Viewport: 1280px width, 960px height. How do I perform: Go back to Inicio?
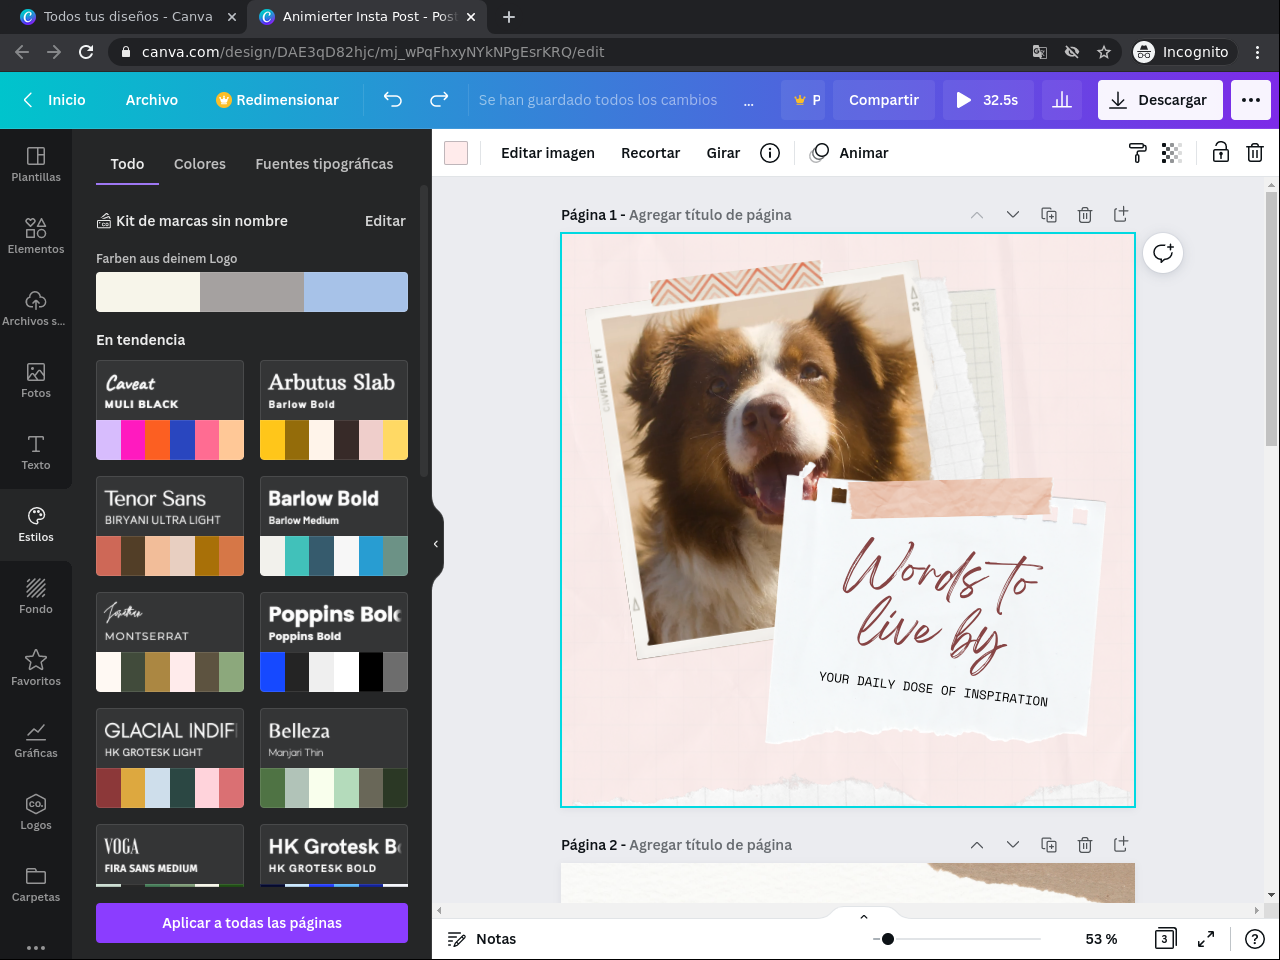point(54,100)
